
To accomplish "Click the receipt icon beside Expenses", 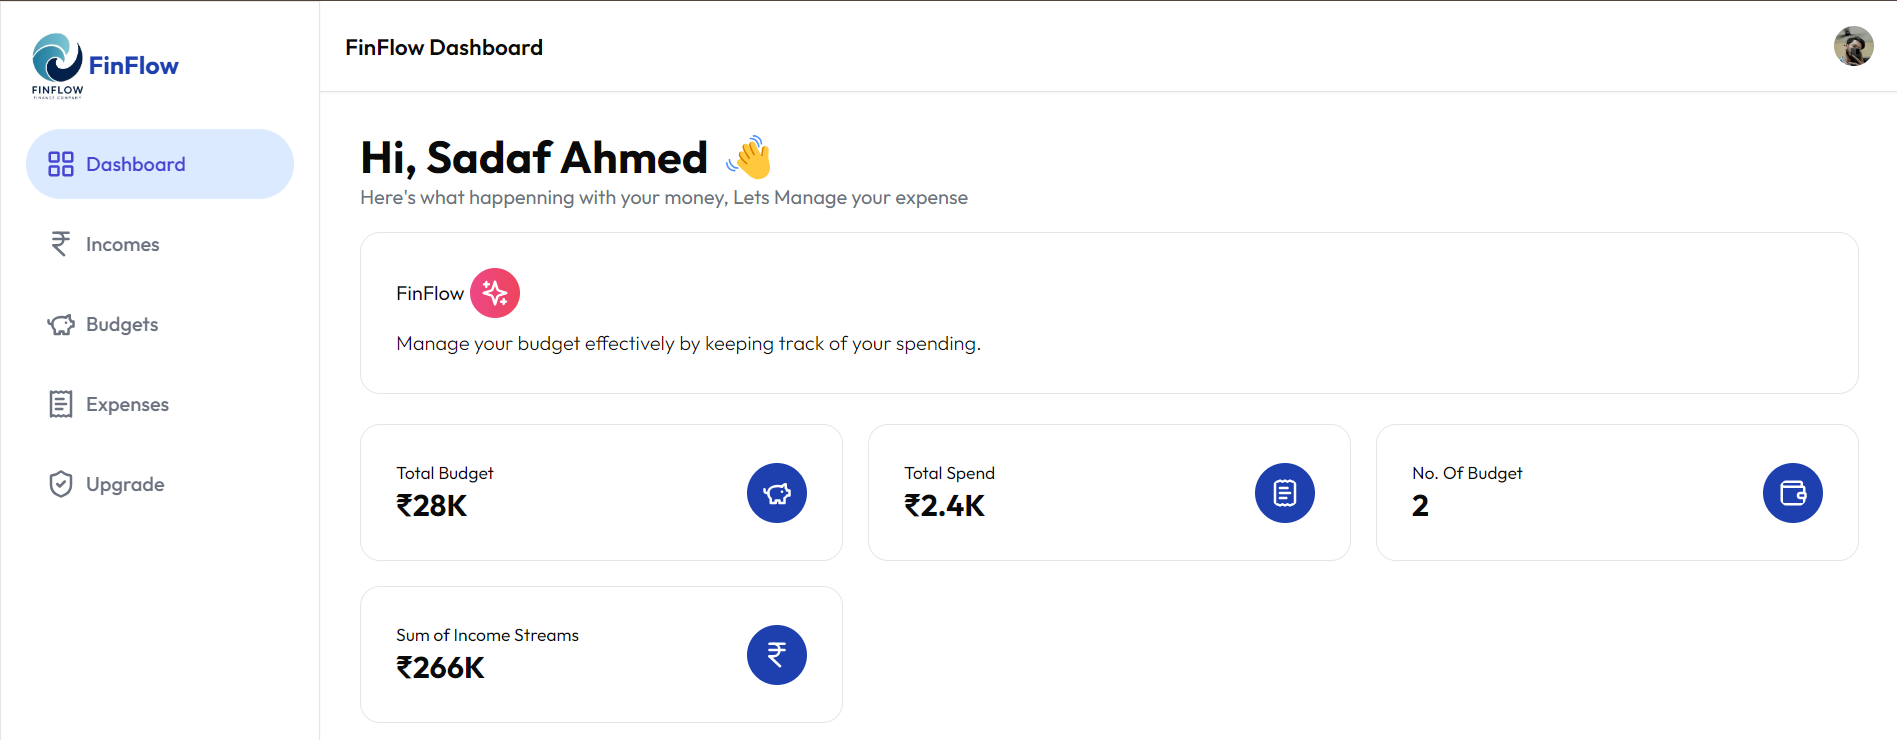I will click(61, 404).
